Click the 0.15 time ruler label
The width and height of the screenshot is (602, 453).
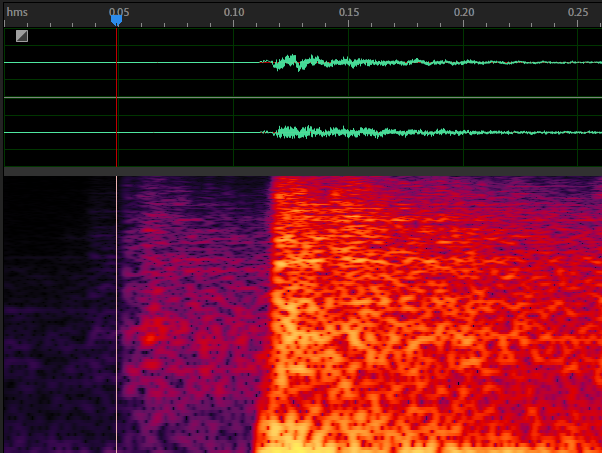tap(349, 12)
